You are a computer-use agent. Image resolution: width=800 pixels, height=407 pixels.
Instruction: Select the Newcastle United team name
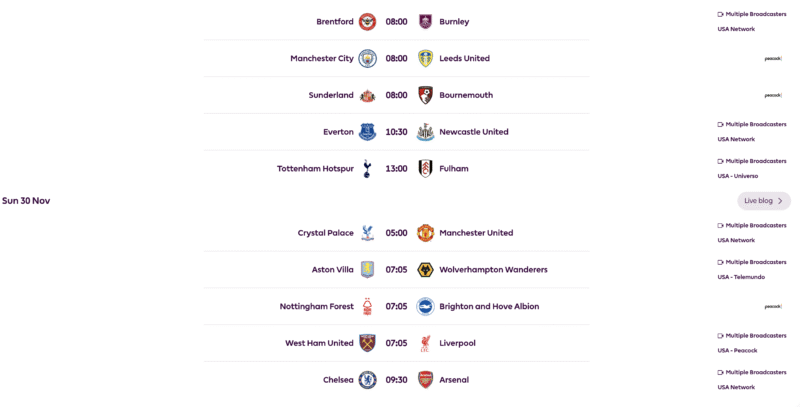474,132
